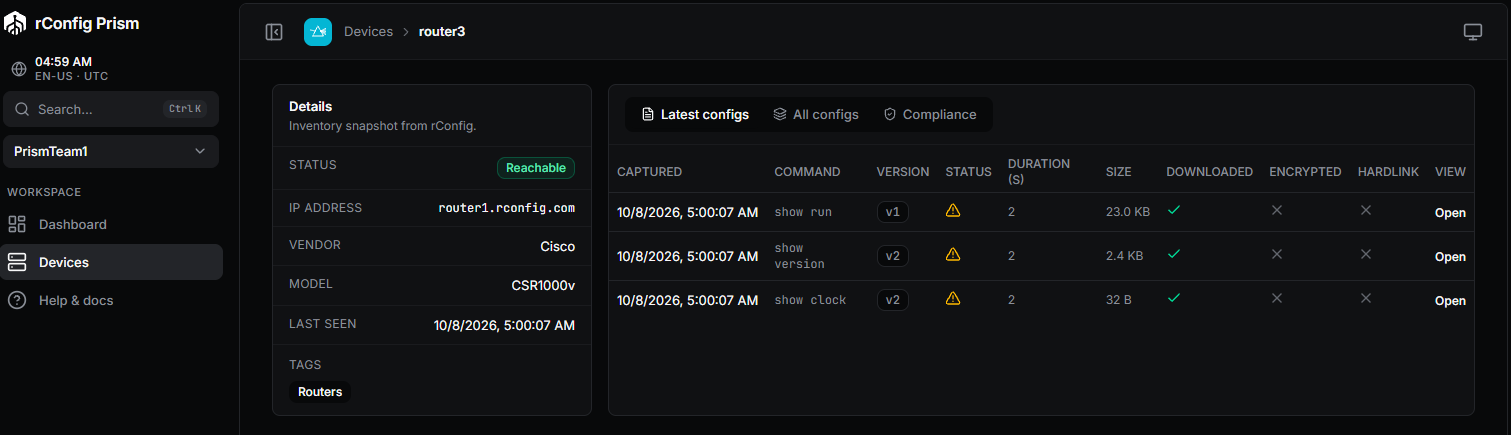Click the rConfig Prism logo icon
The width and height of the screenshot is (1511, 435).
[x=15, y=24]
